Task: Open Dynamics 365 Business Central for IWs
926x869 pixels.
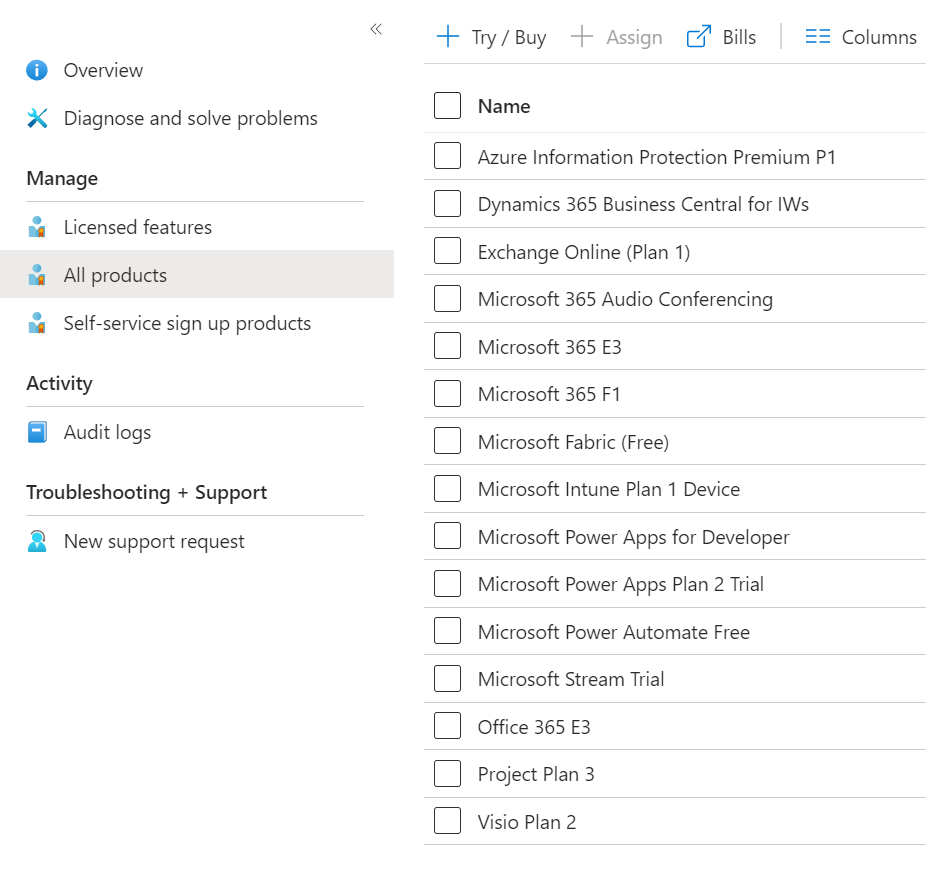Action: [643, 204]
